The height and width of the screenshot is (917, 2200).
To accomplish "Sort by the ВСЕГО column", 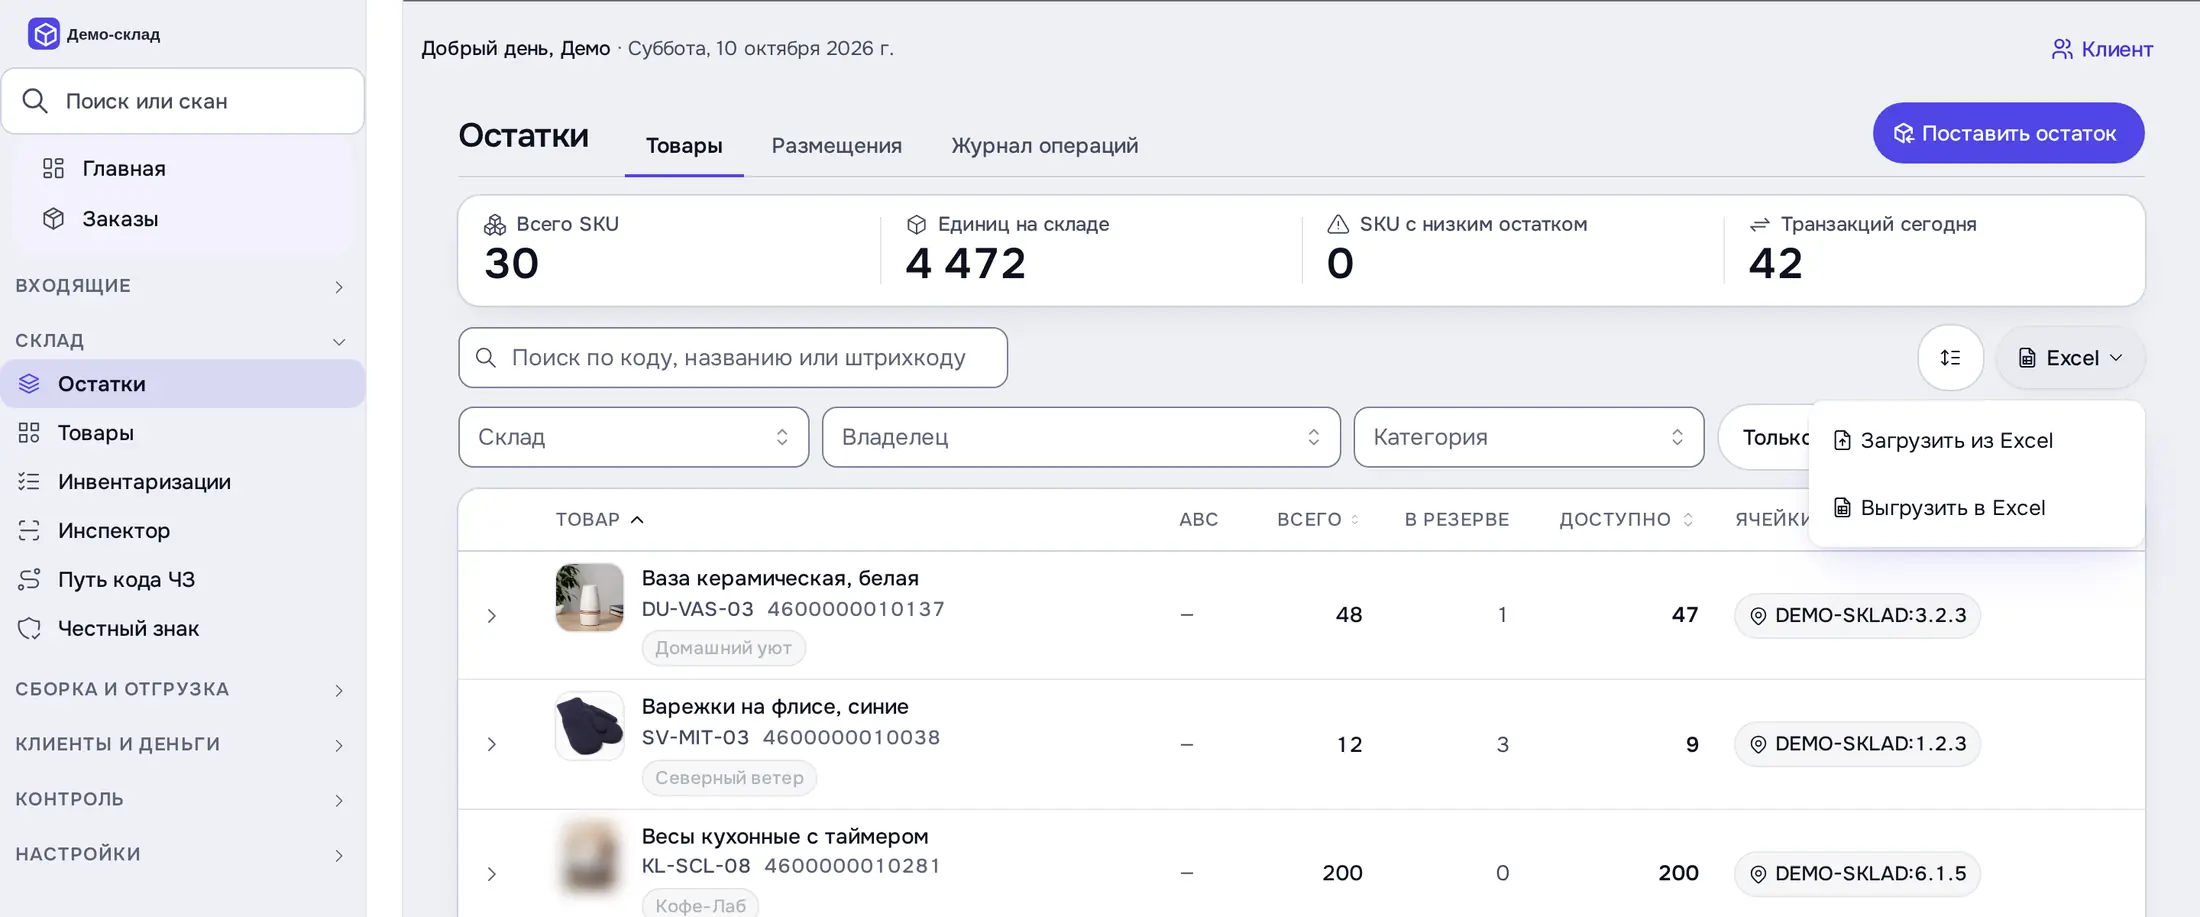I will (x=1317, y=519).
